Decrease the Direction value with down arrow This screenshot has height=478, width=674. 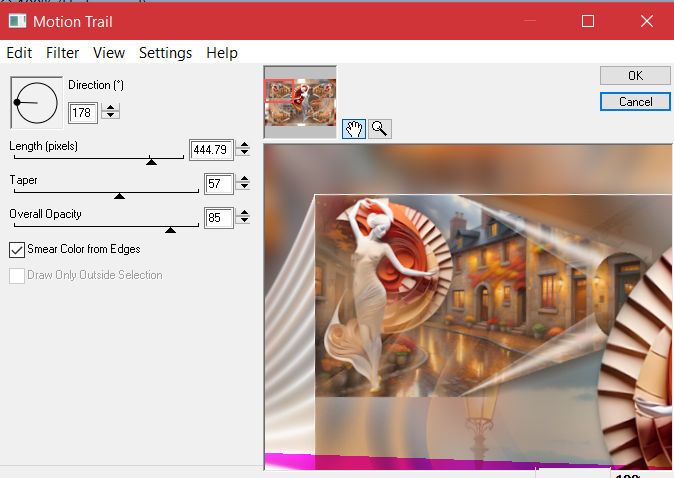point(110,116)
